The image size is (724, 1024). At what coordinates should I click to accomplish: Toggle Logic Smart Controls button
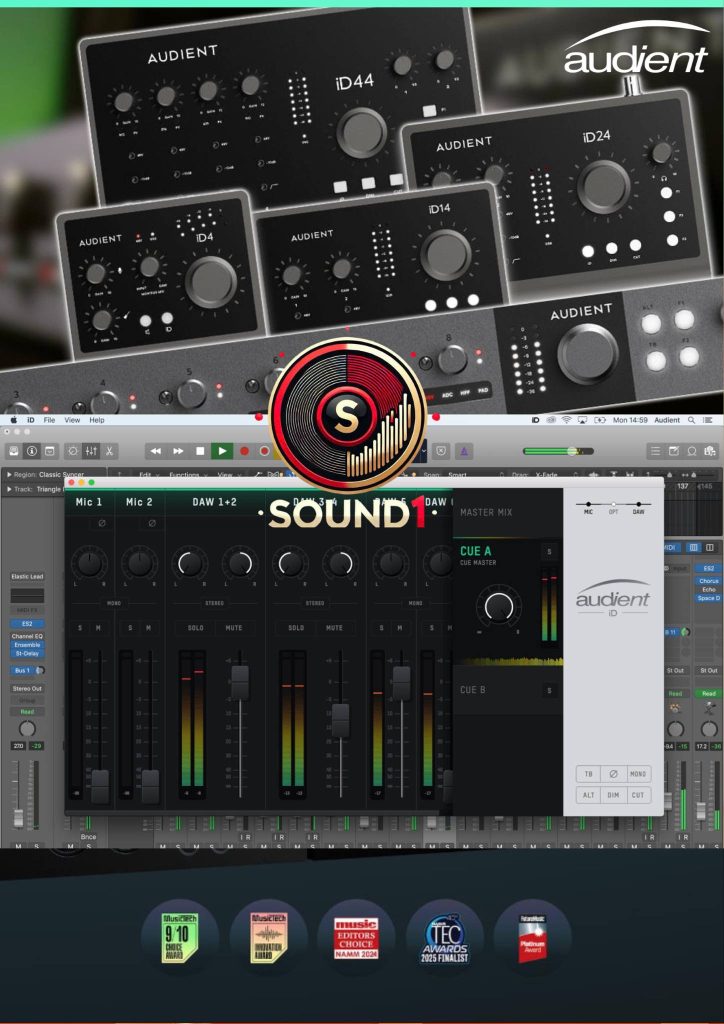pyautogui.click(x=73, y=451)
